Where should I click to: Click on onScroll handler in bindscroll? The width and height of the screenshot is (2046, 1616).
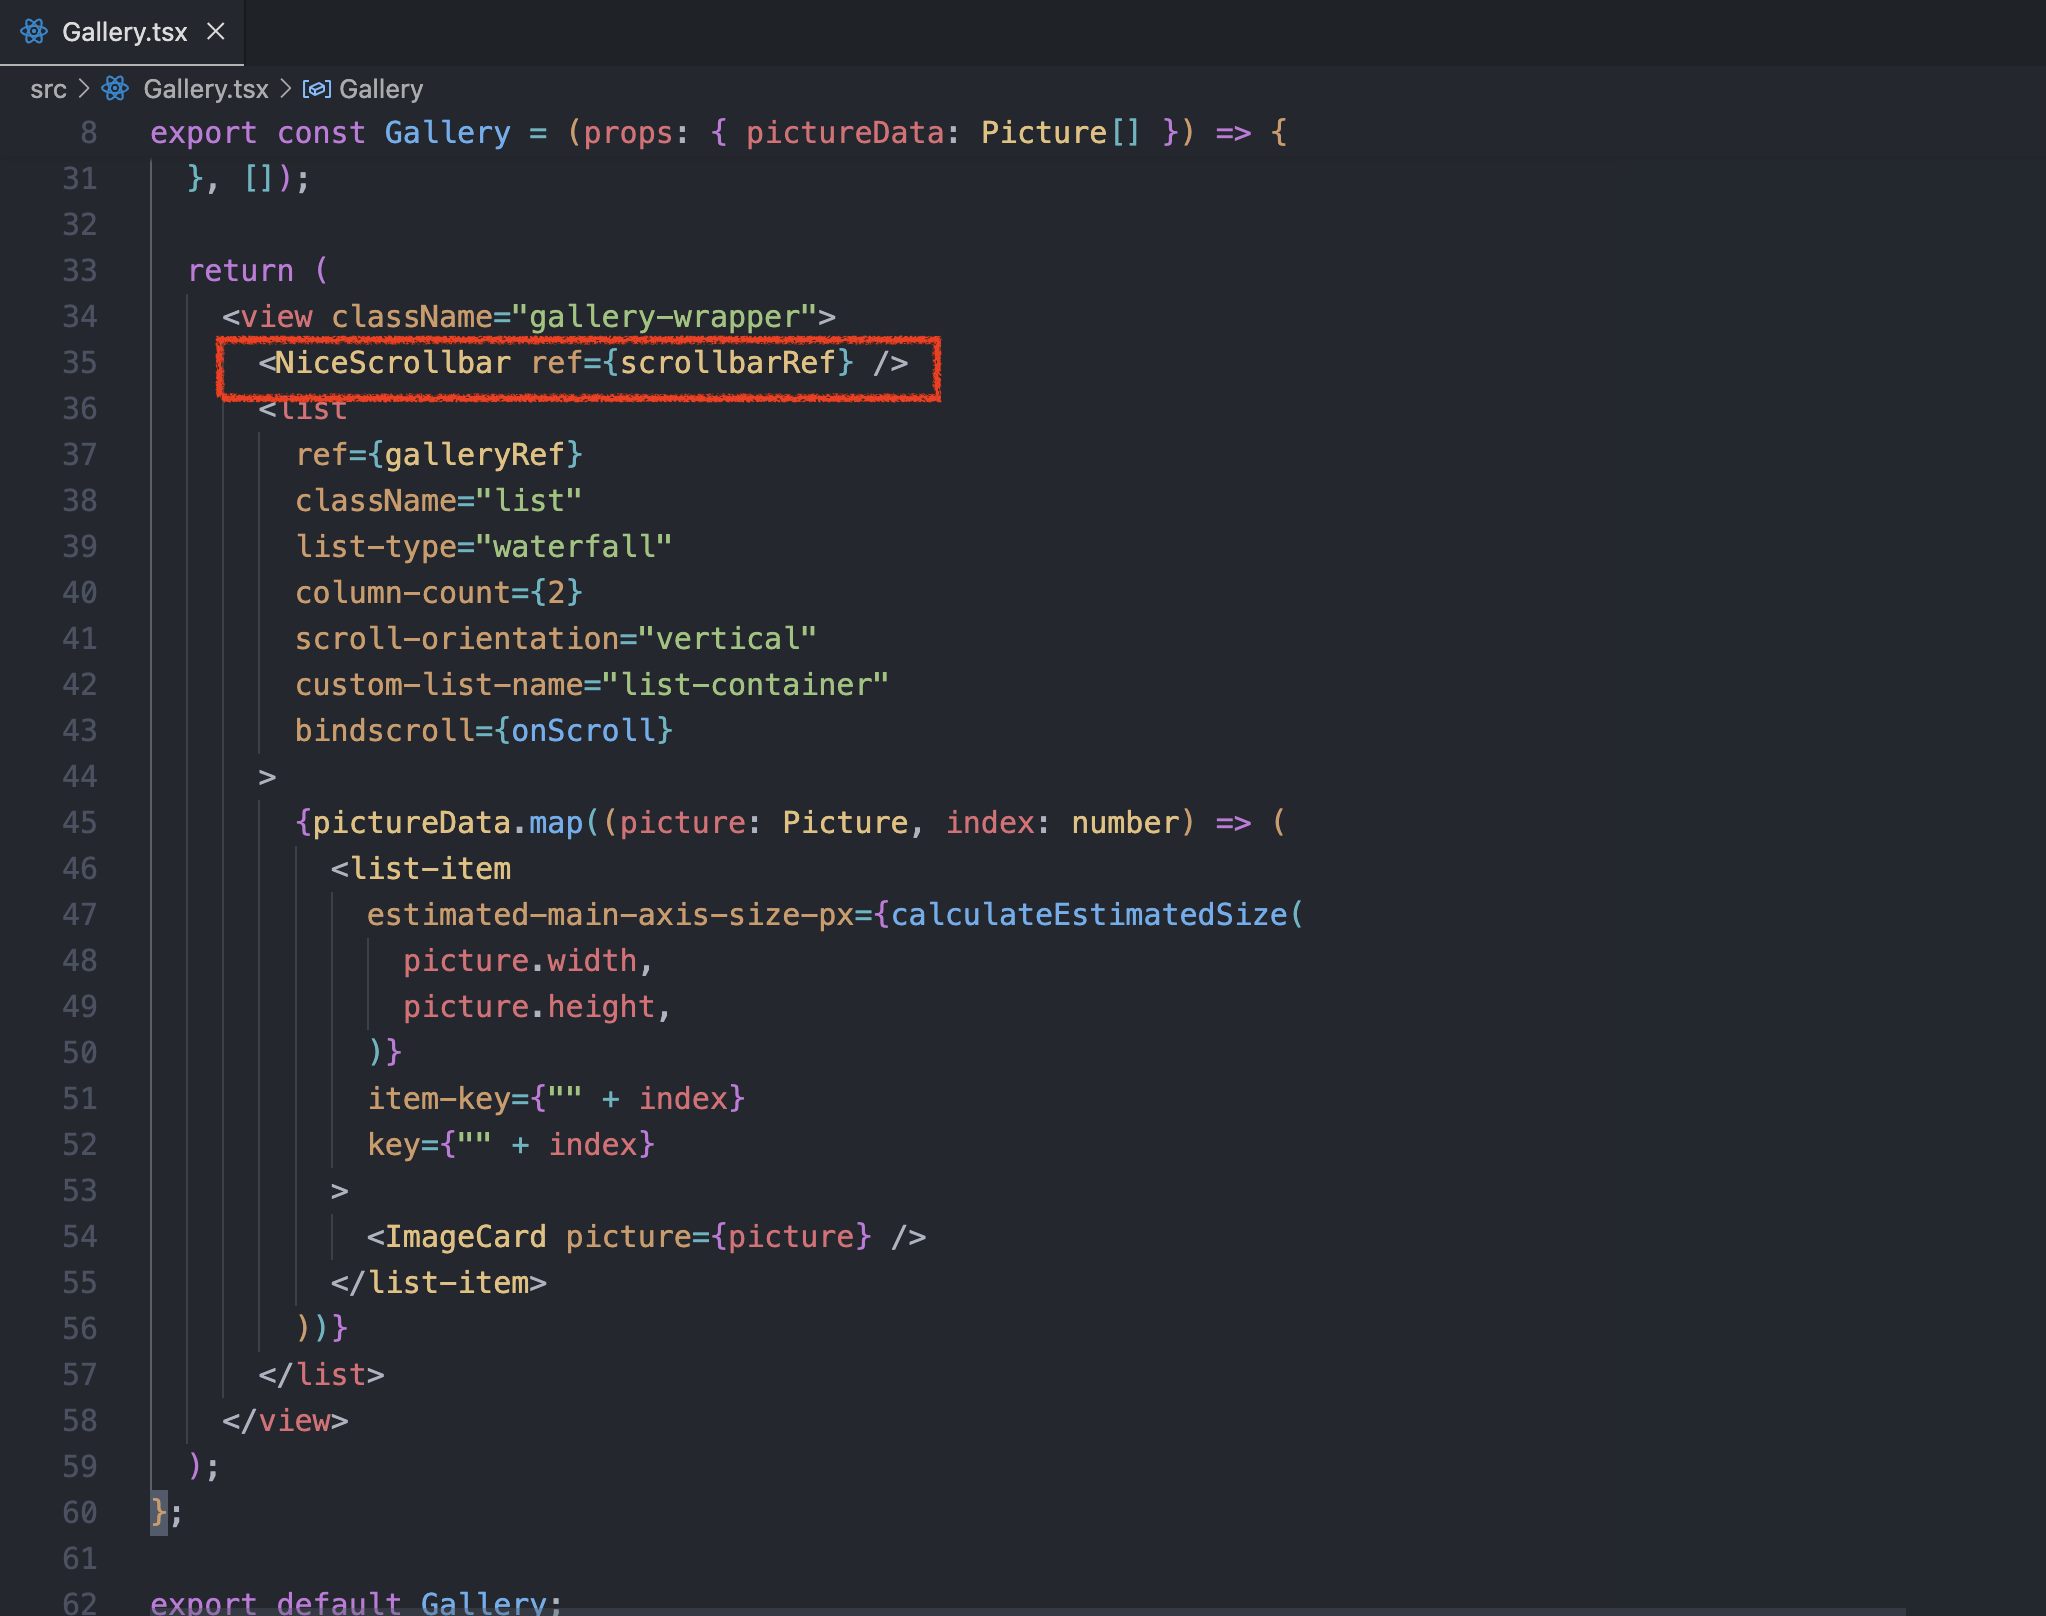[582, 731]
